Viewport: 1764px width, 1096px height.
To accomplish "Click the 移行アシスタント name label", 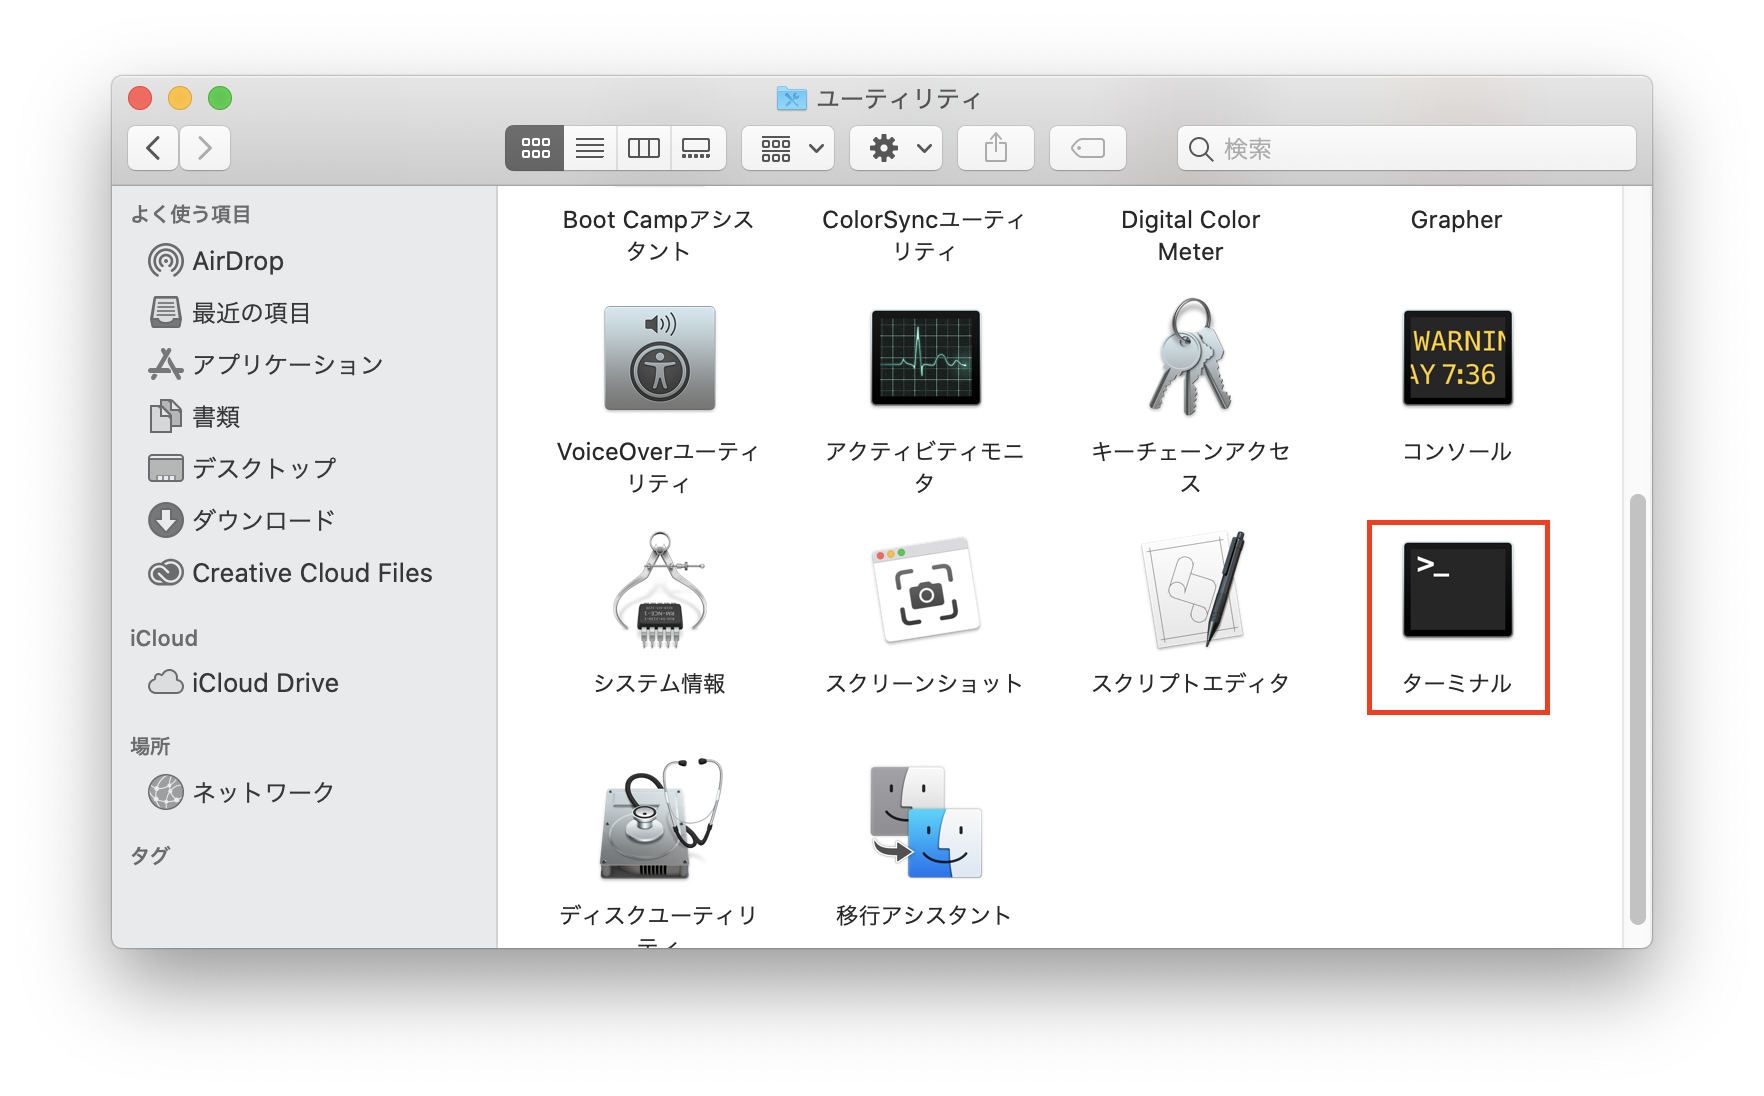I will coord(924,915).
